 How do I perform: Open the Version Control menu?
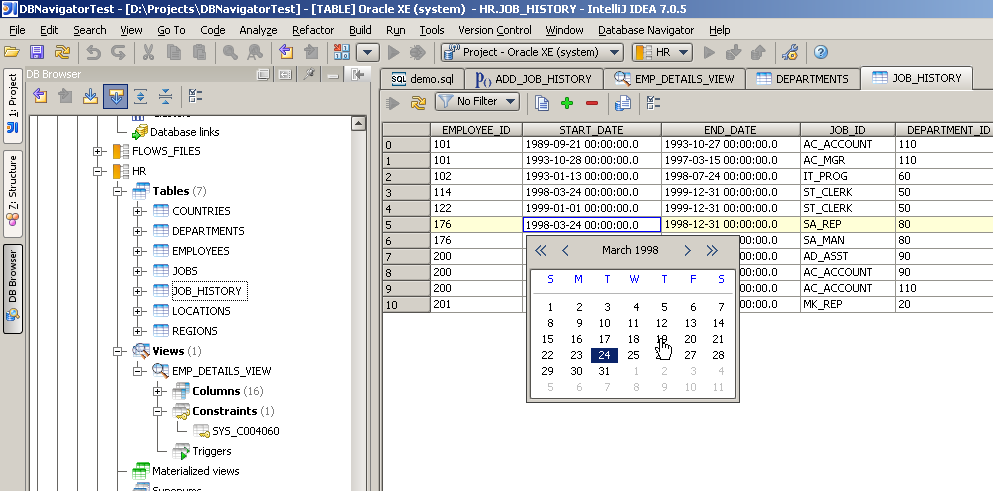pyautogui.click(x=495, y=30)
